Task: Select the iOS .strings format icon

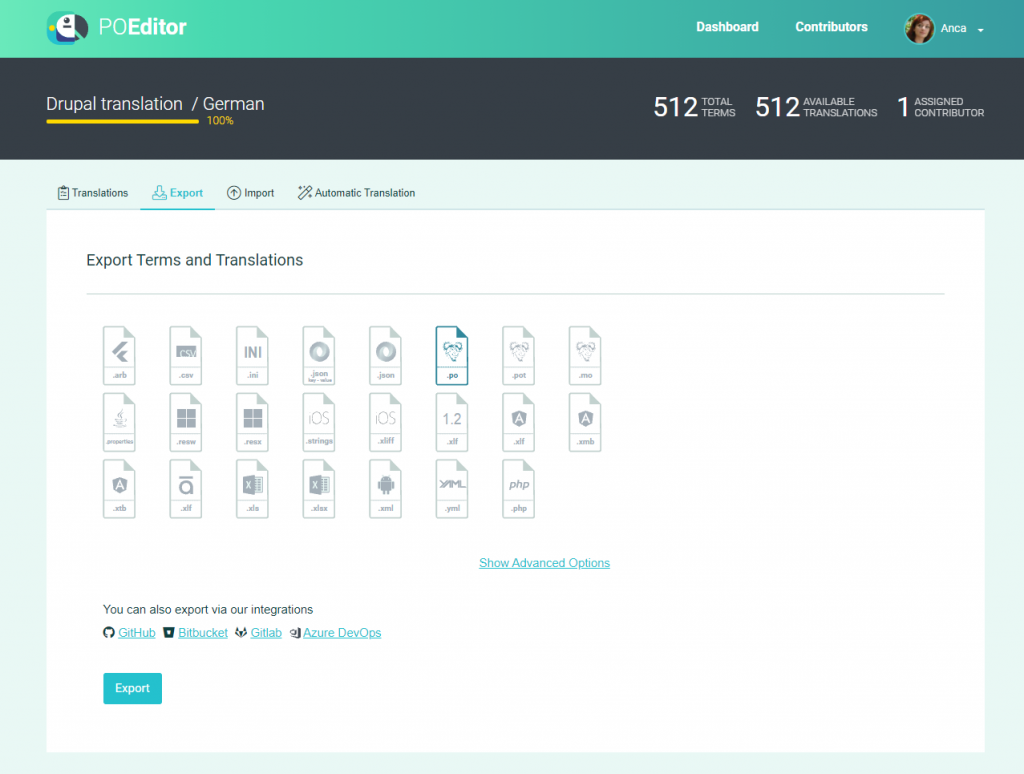Action: (318, 421)
